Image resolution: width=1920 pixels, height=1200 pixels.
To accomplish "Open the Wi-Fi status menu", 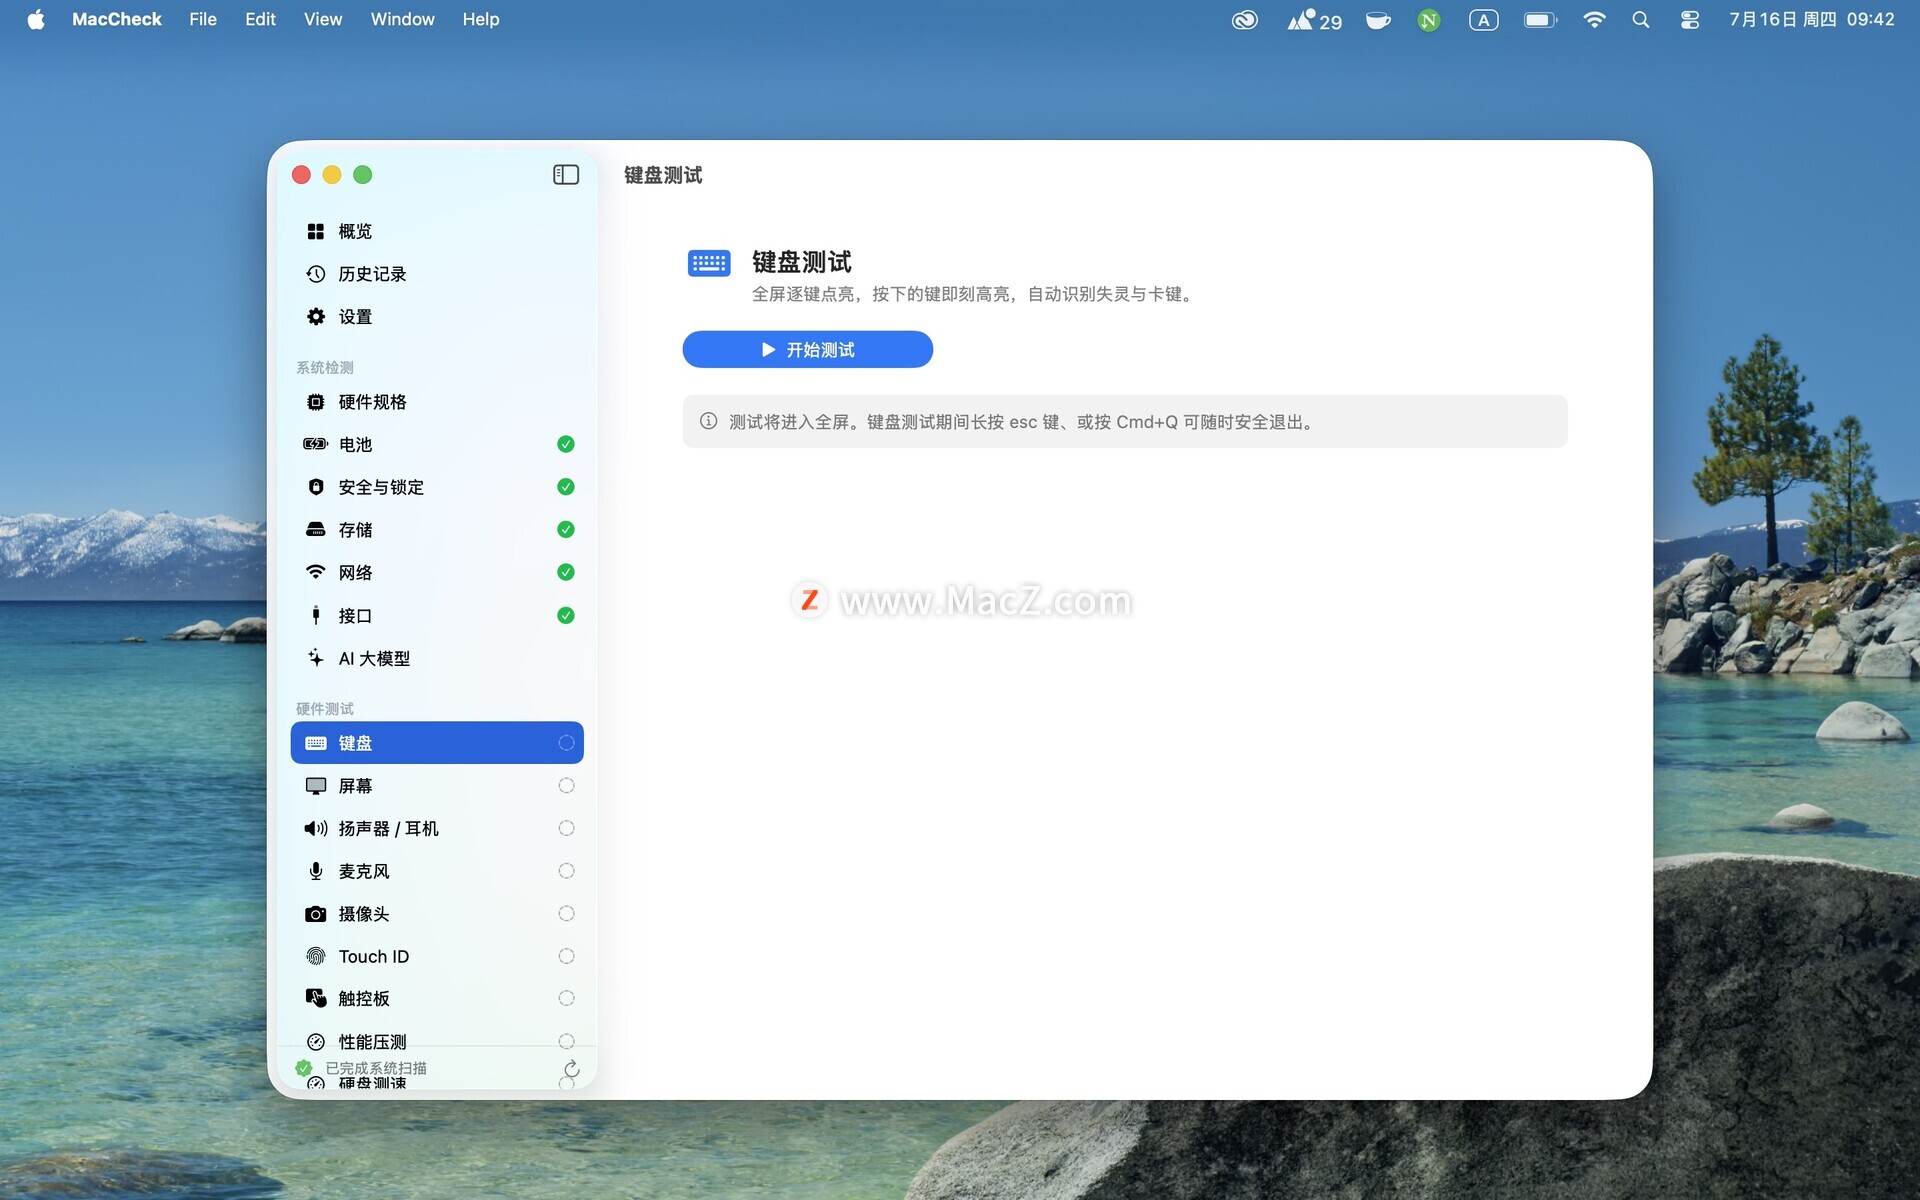I will click(x=1594, y=20).
